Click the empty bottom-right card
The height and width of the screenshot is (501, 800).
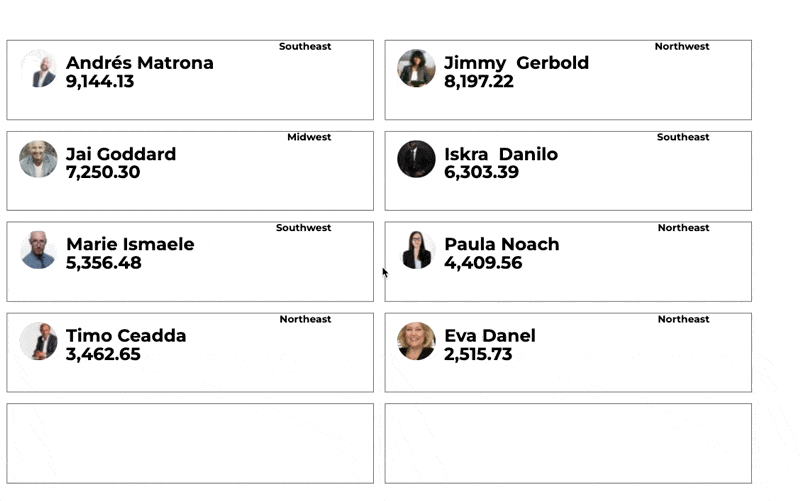[x=568, y=443]
